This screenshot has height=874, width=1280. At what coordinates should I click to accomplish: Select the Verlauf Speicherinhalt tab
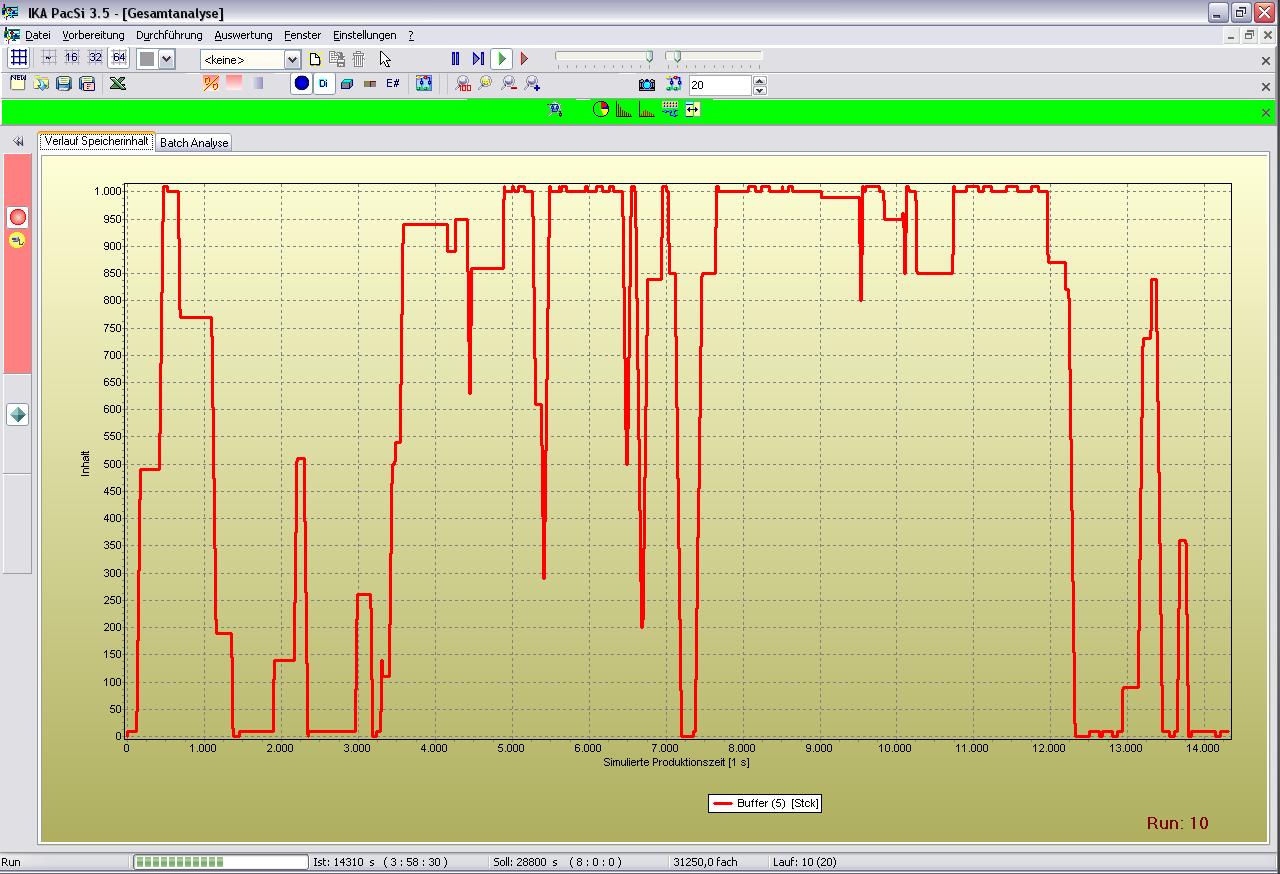coord(97,142)
